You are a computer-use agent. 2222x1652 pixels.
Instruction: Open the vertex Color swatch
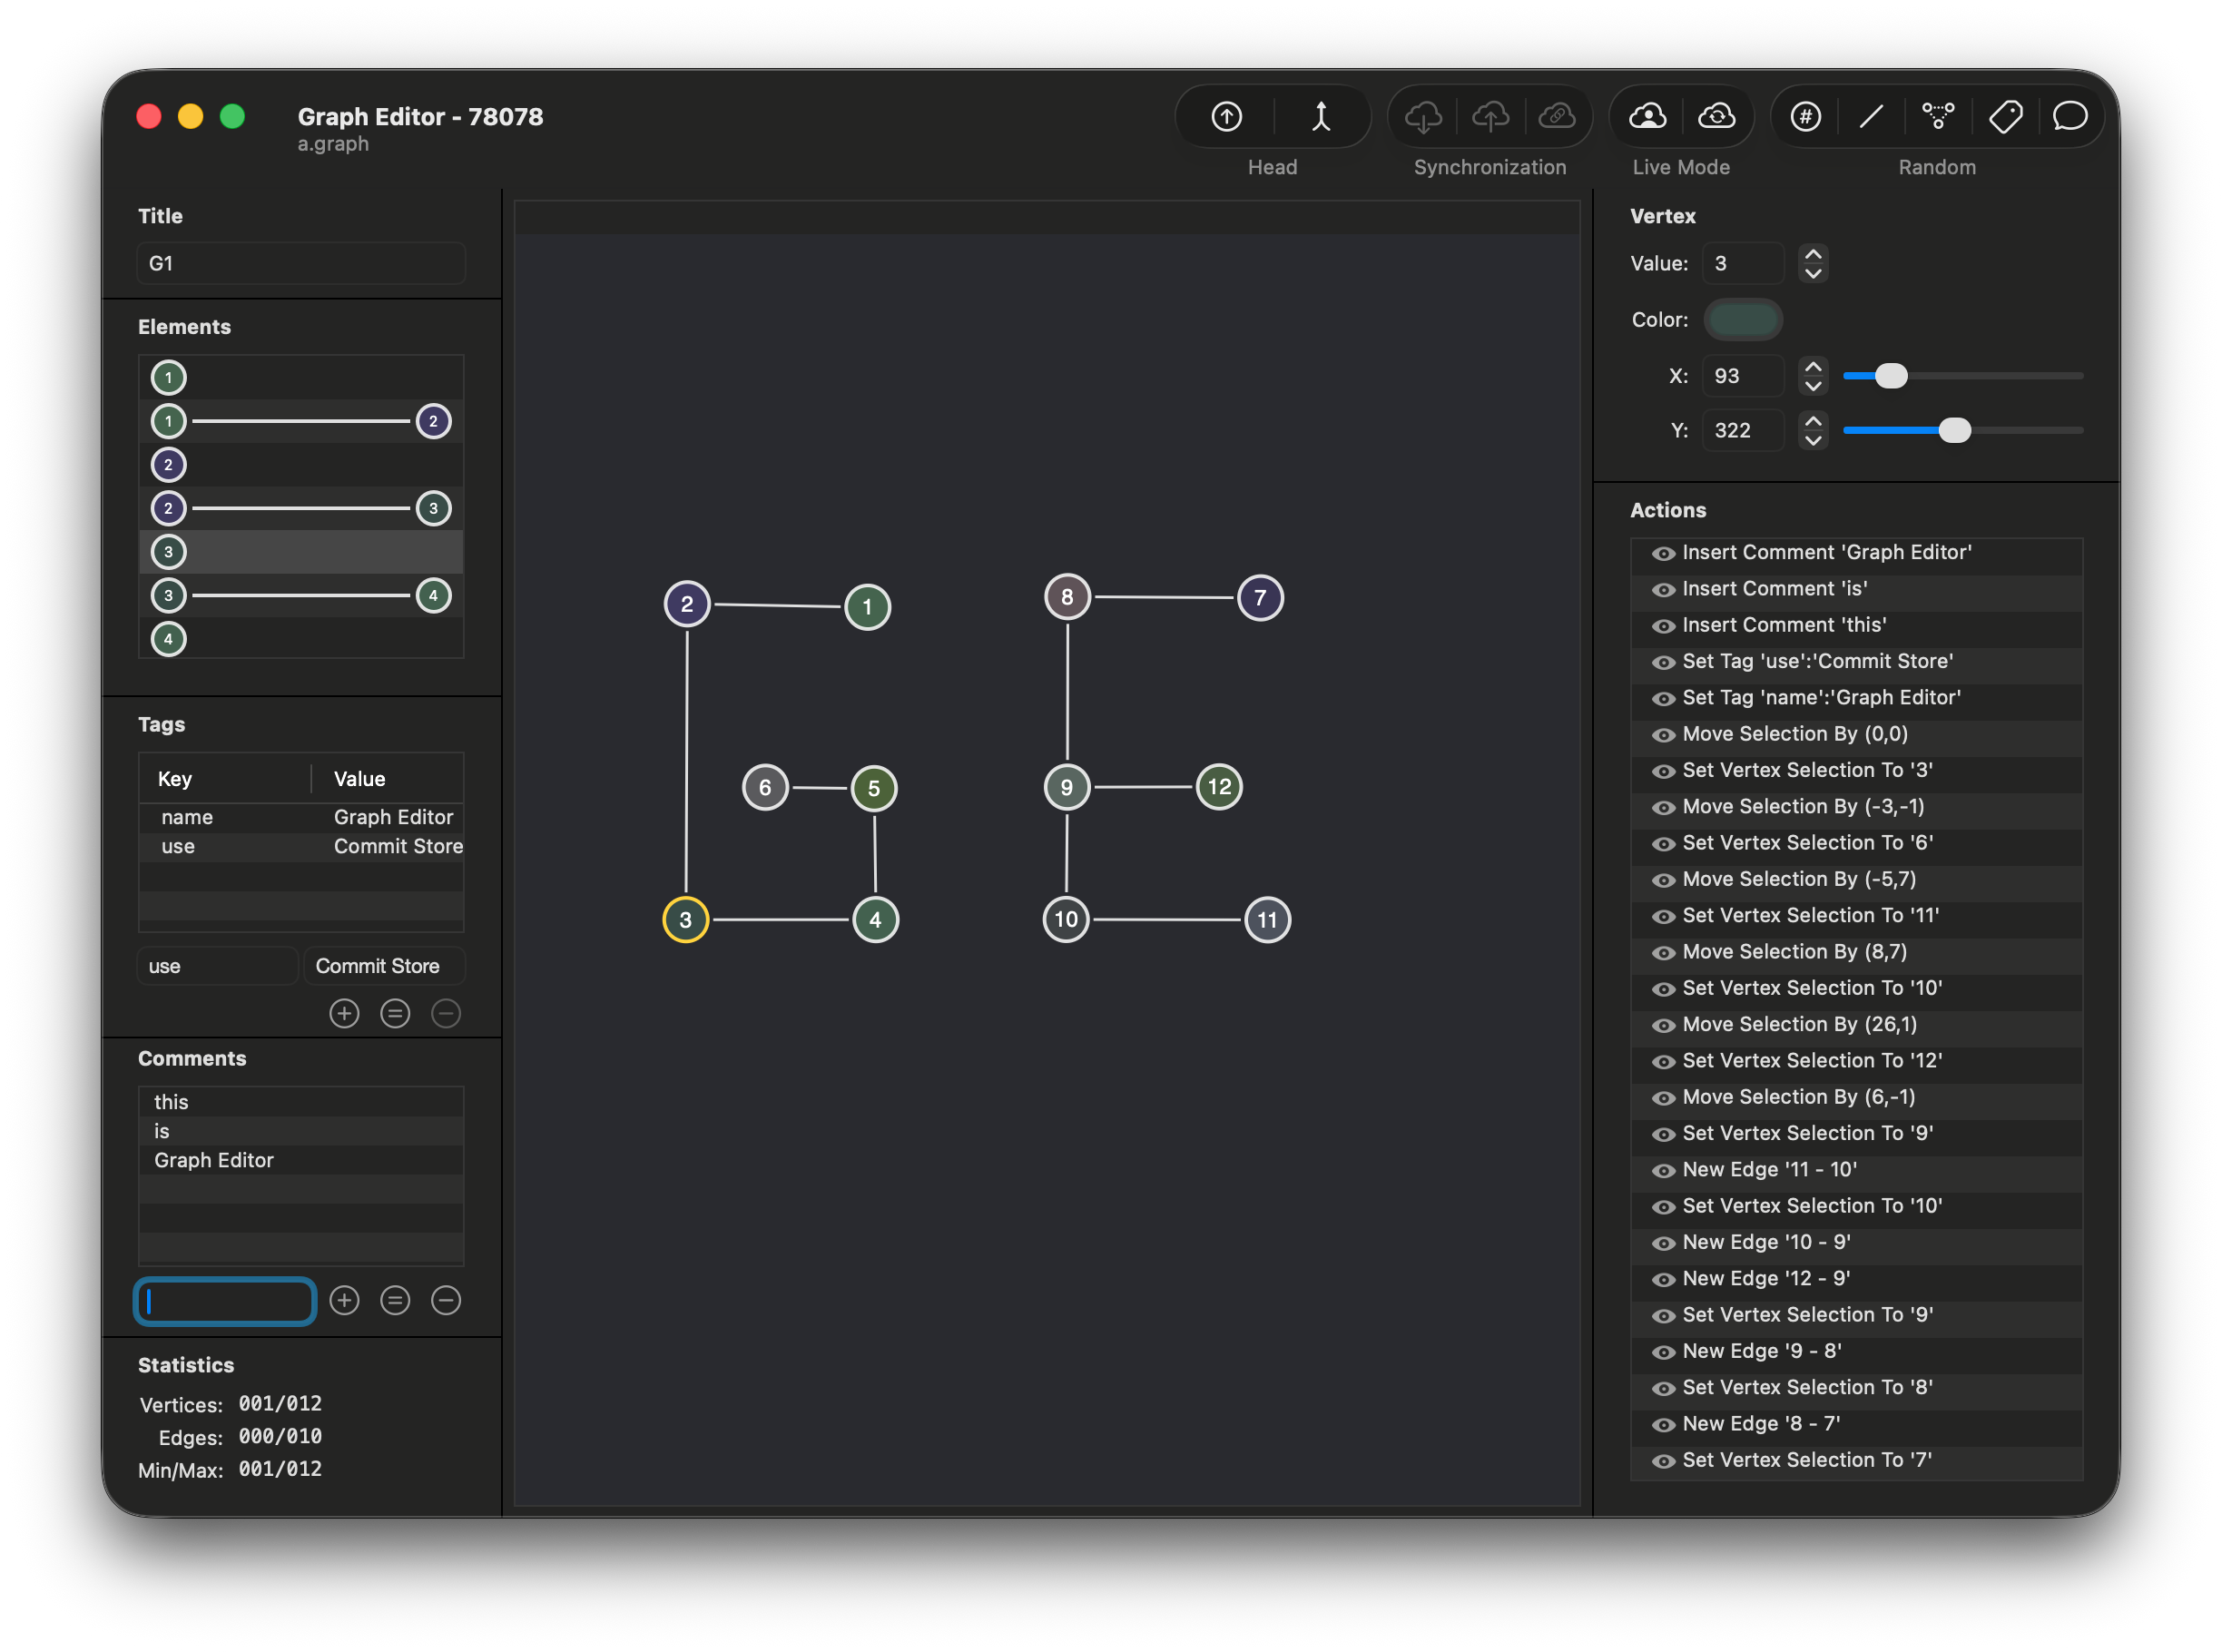(x=1742, y=320)
